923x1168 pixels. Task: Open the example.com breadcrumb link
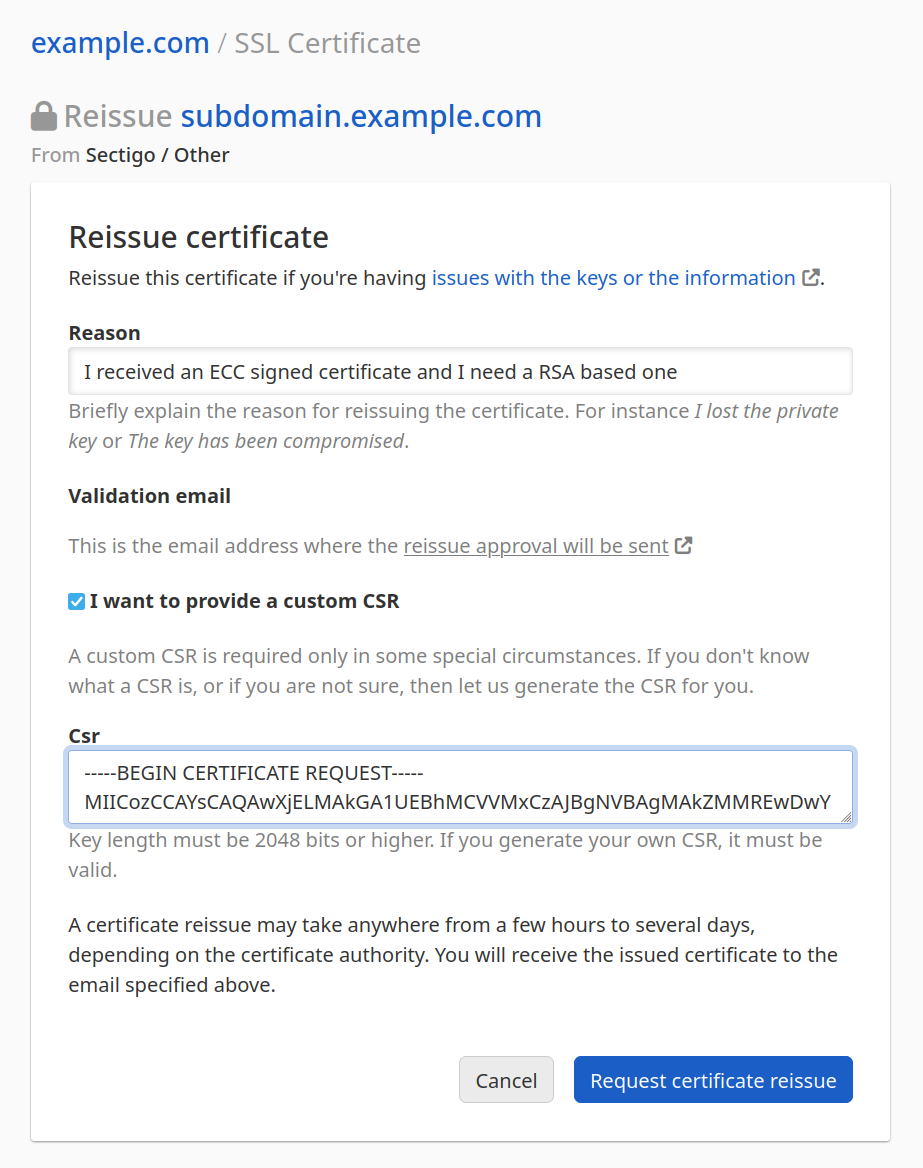[120, 44]
